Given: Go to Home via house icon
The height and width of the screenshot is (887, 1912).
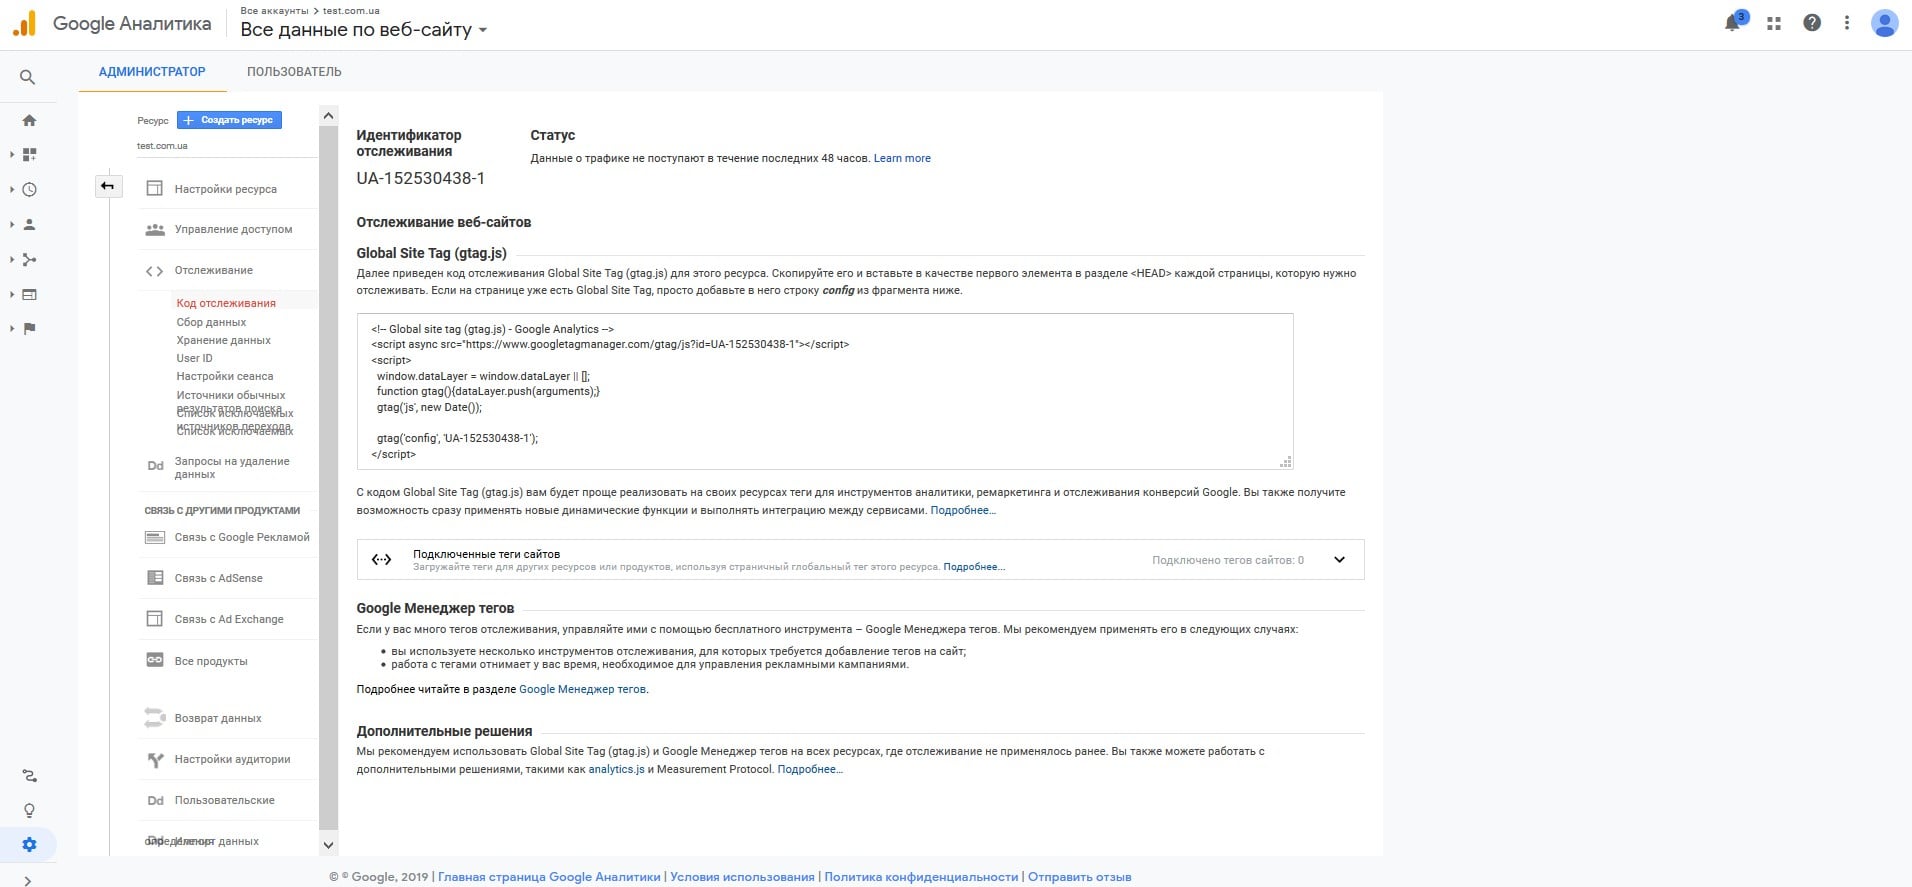Looking at the screenshot, I should (x=29, y=120).
